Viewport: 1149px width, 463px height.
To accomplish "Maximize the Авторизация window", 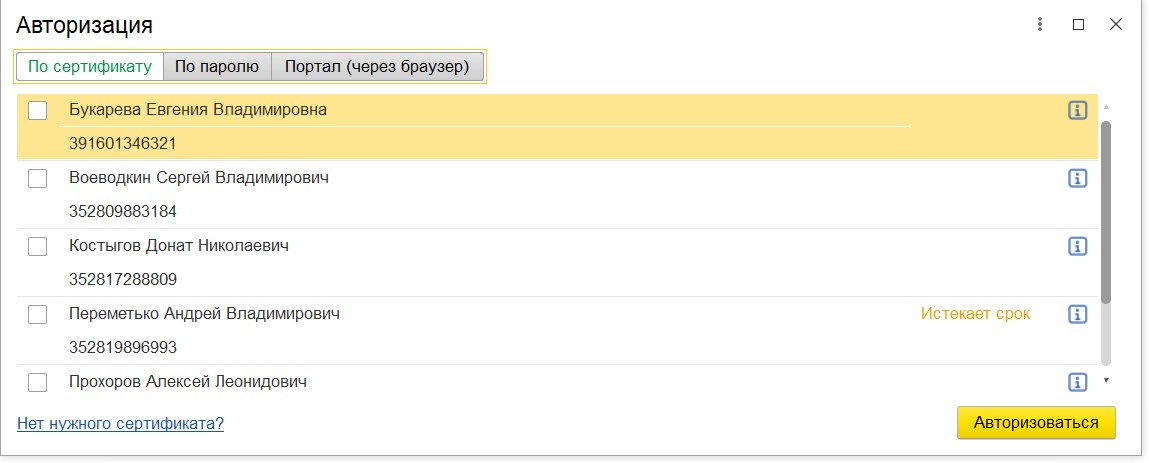I will [1078, 25].
